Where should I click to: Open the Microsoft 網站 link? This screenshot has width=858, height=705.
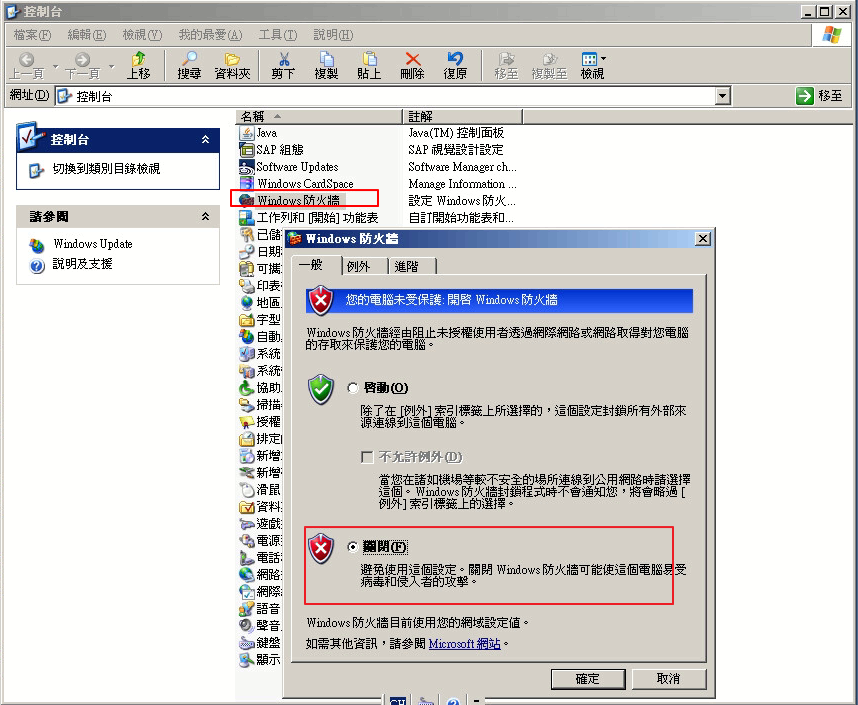(x=465, y=644)
